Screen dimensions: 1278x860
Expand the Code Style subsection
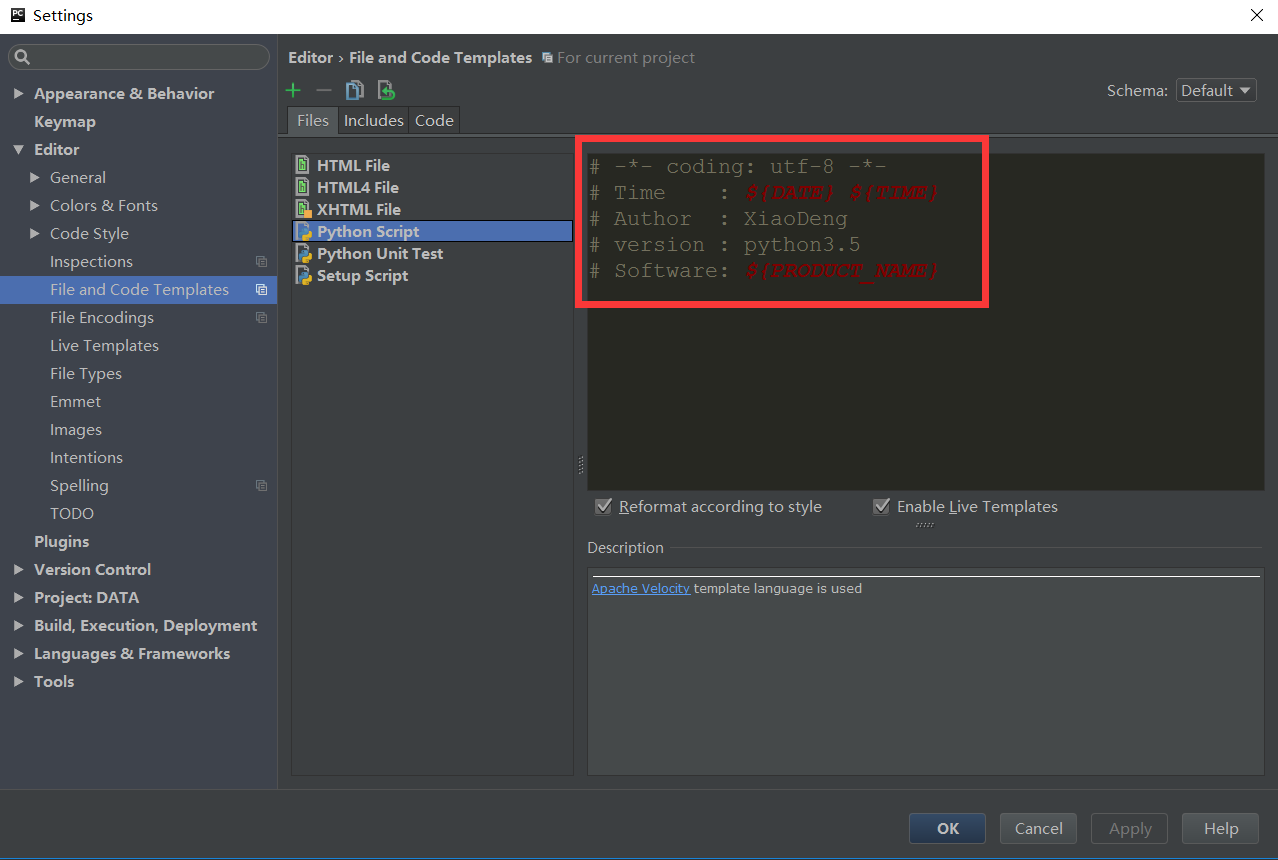pyautogui.click(x=35, y=233)
